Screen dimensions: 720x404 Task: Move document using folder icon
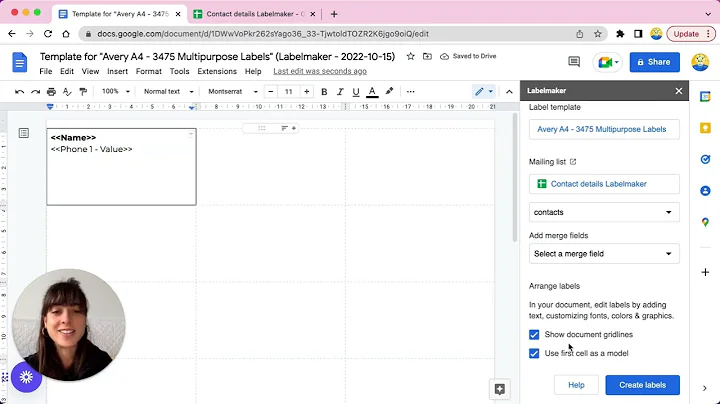(428, 56)
